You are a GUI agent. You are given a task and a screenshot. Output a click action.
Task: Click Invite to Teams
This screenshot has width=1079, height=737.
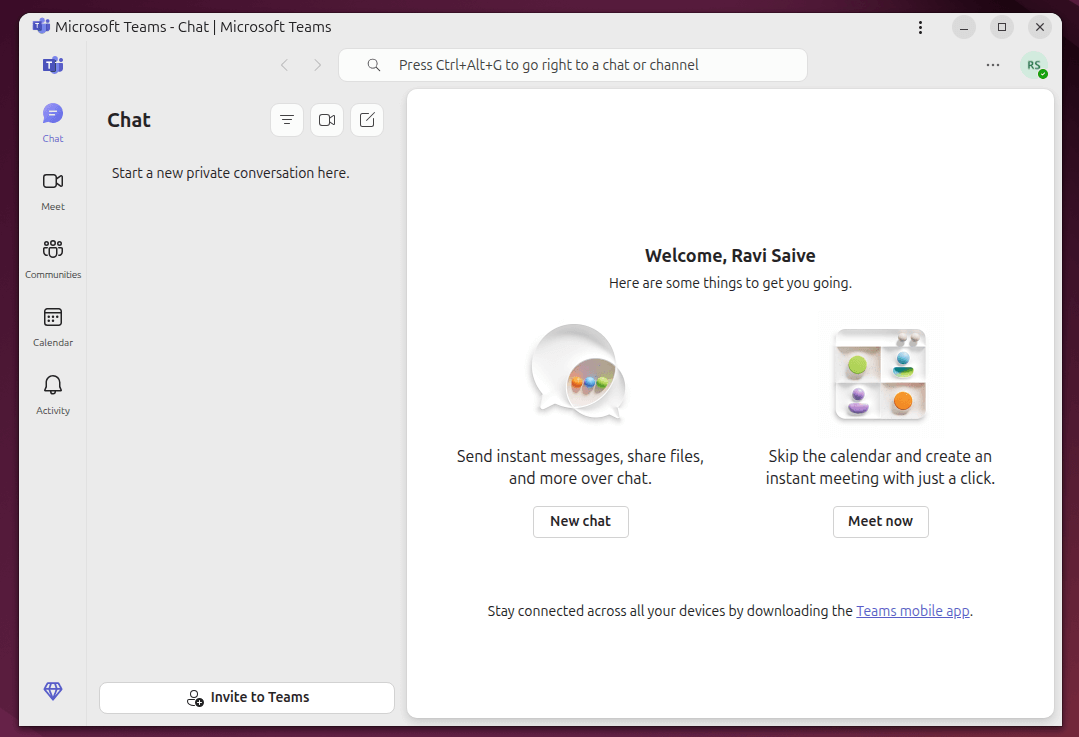click(246, 697)
